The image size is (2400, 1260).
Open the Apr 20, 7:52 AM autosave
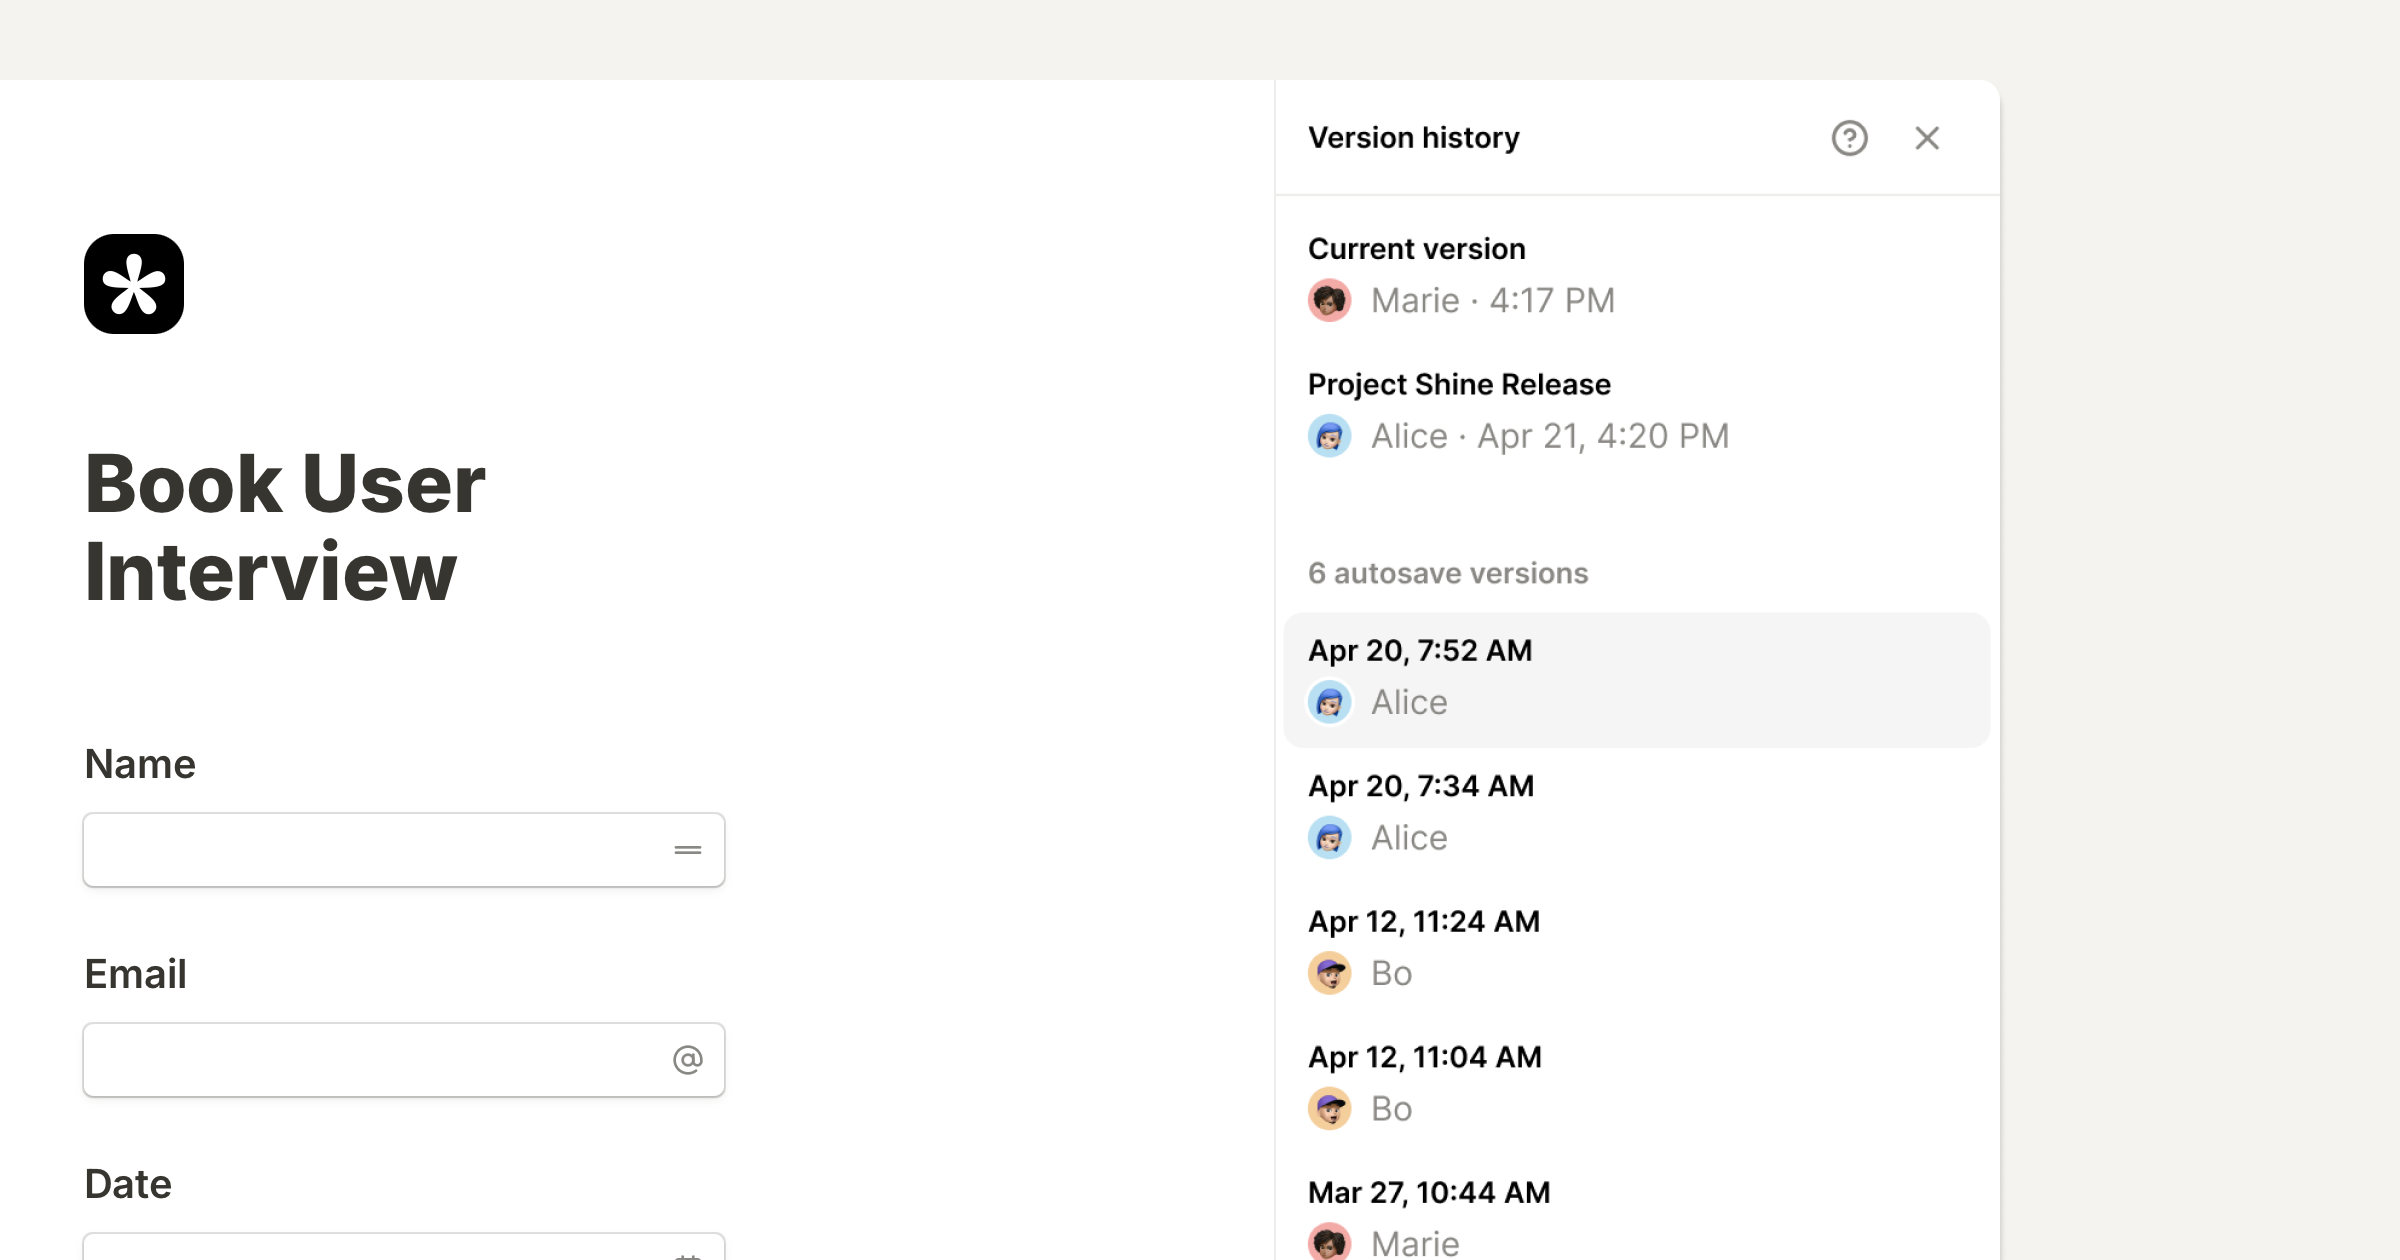[x=1637, y=679]
